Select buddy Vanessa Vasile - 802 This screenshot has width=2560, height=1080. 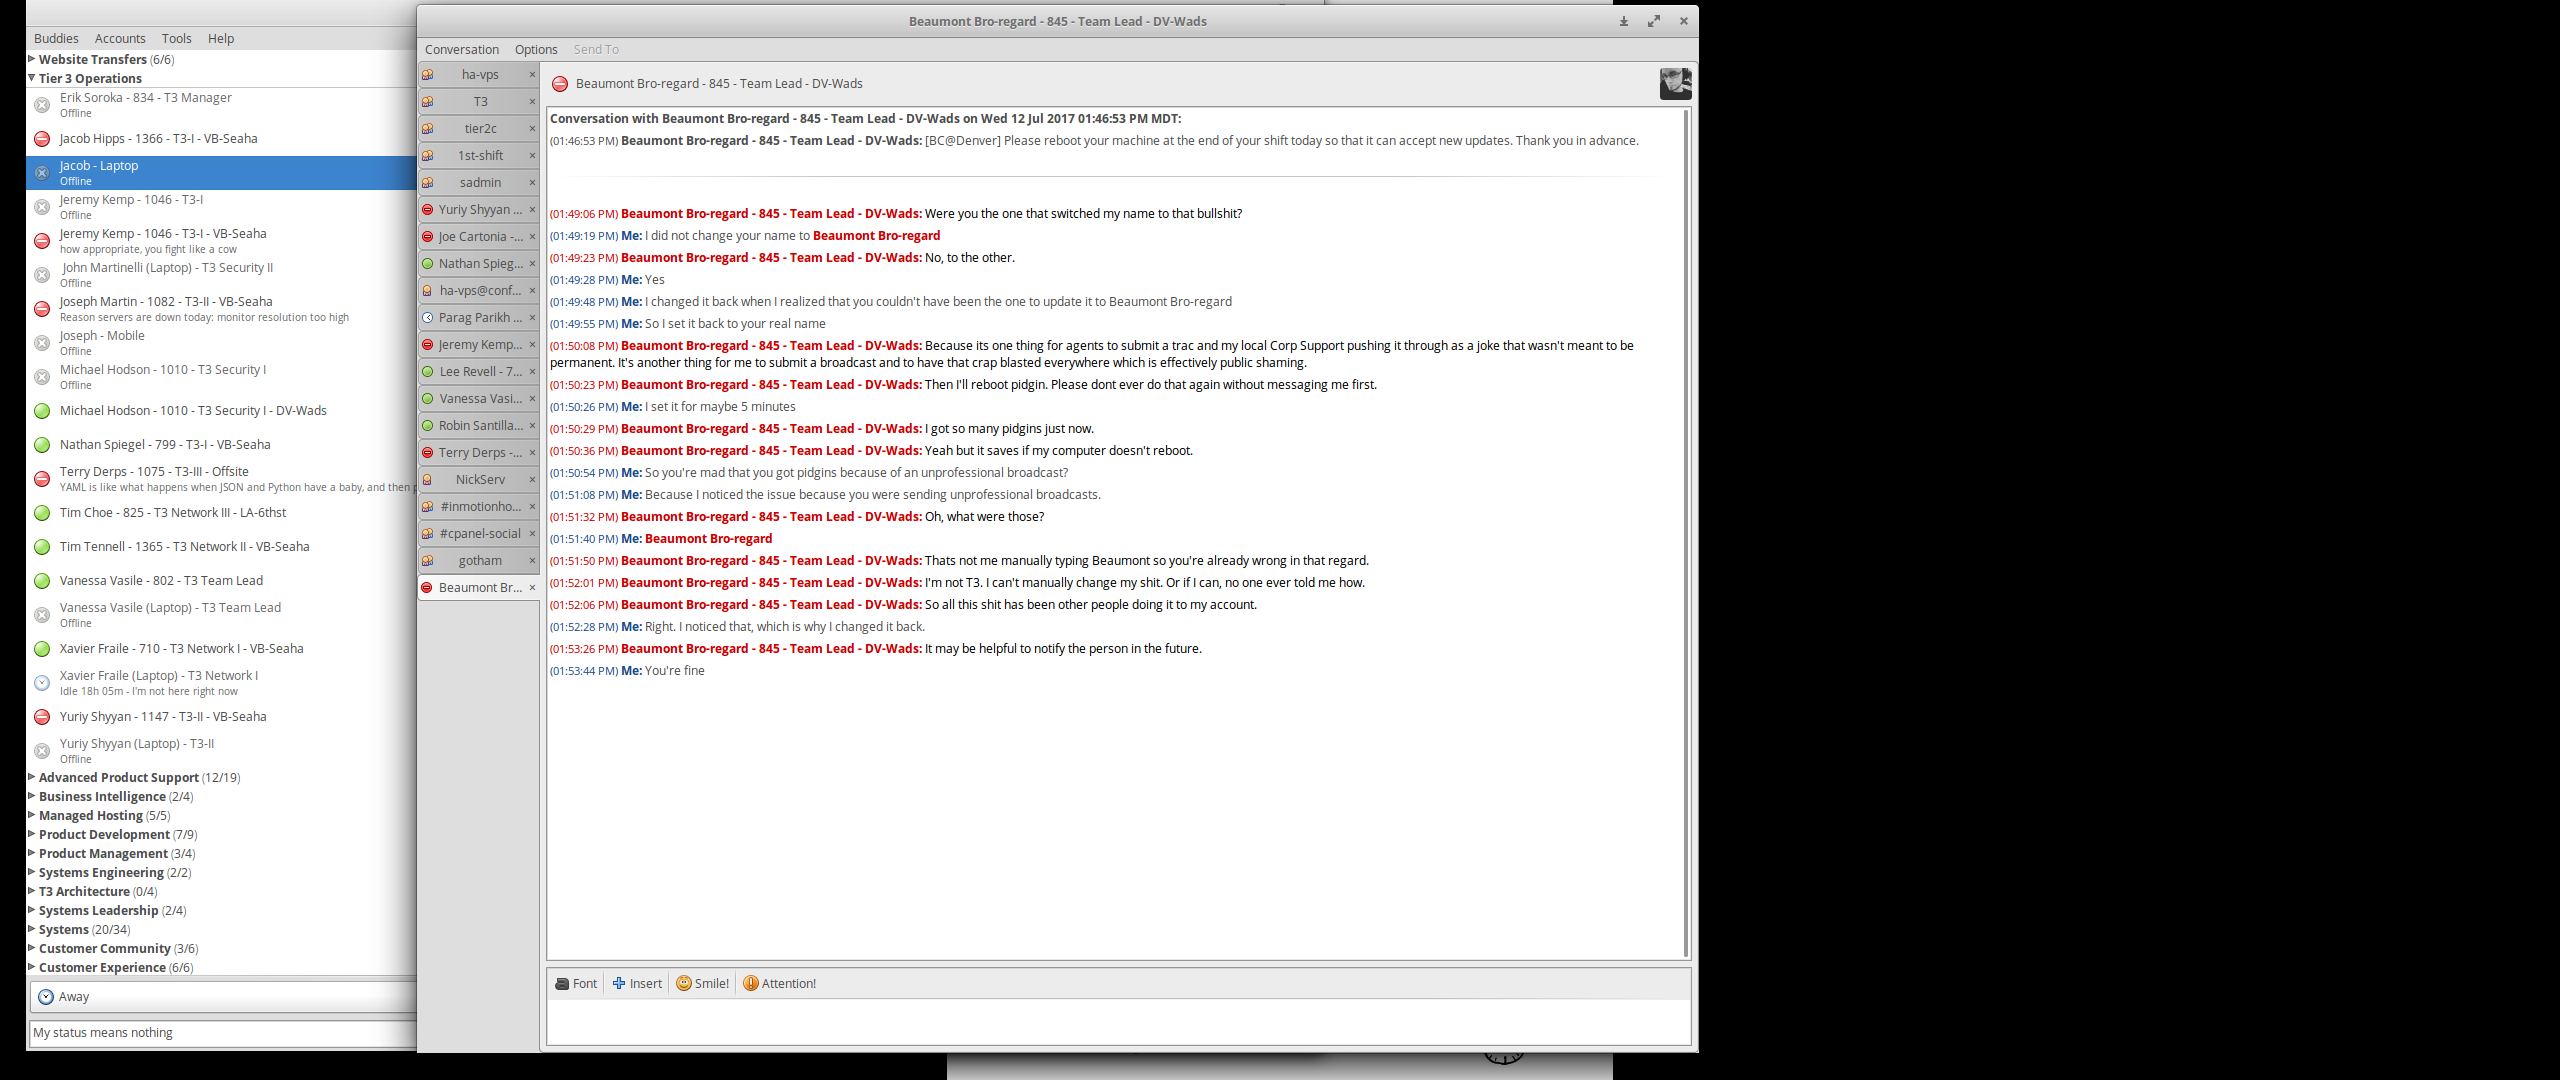pos(161,581)
